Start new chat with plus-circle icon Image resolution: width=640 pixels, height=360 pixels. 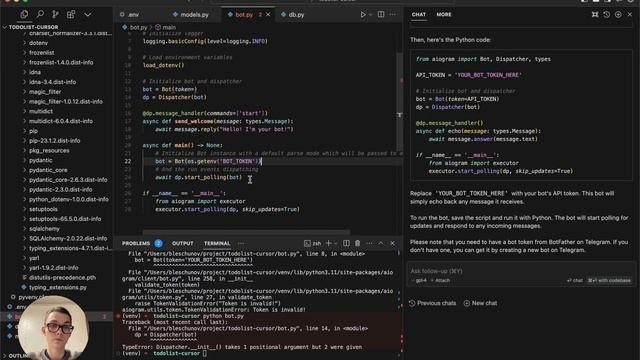click(x=618, y=15)
